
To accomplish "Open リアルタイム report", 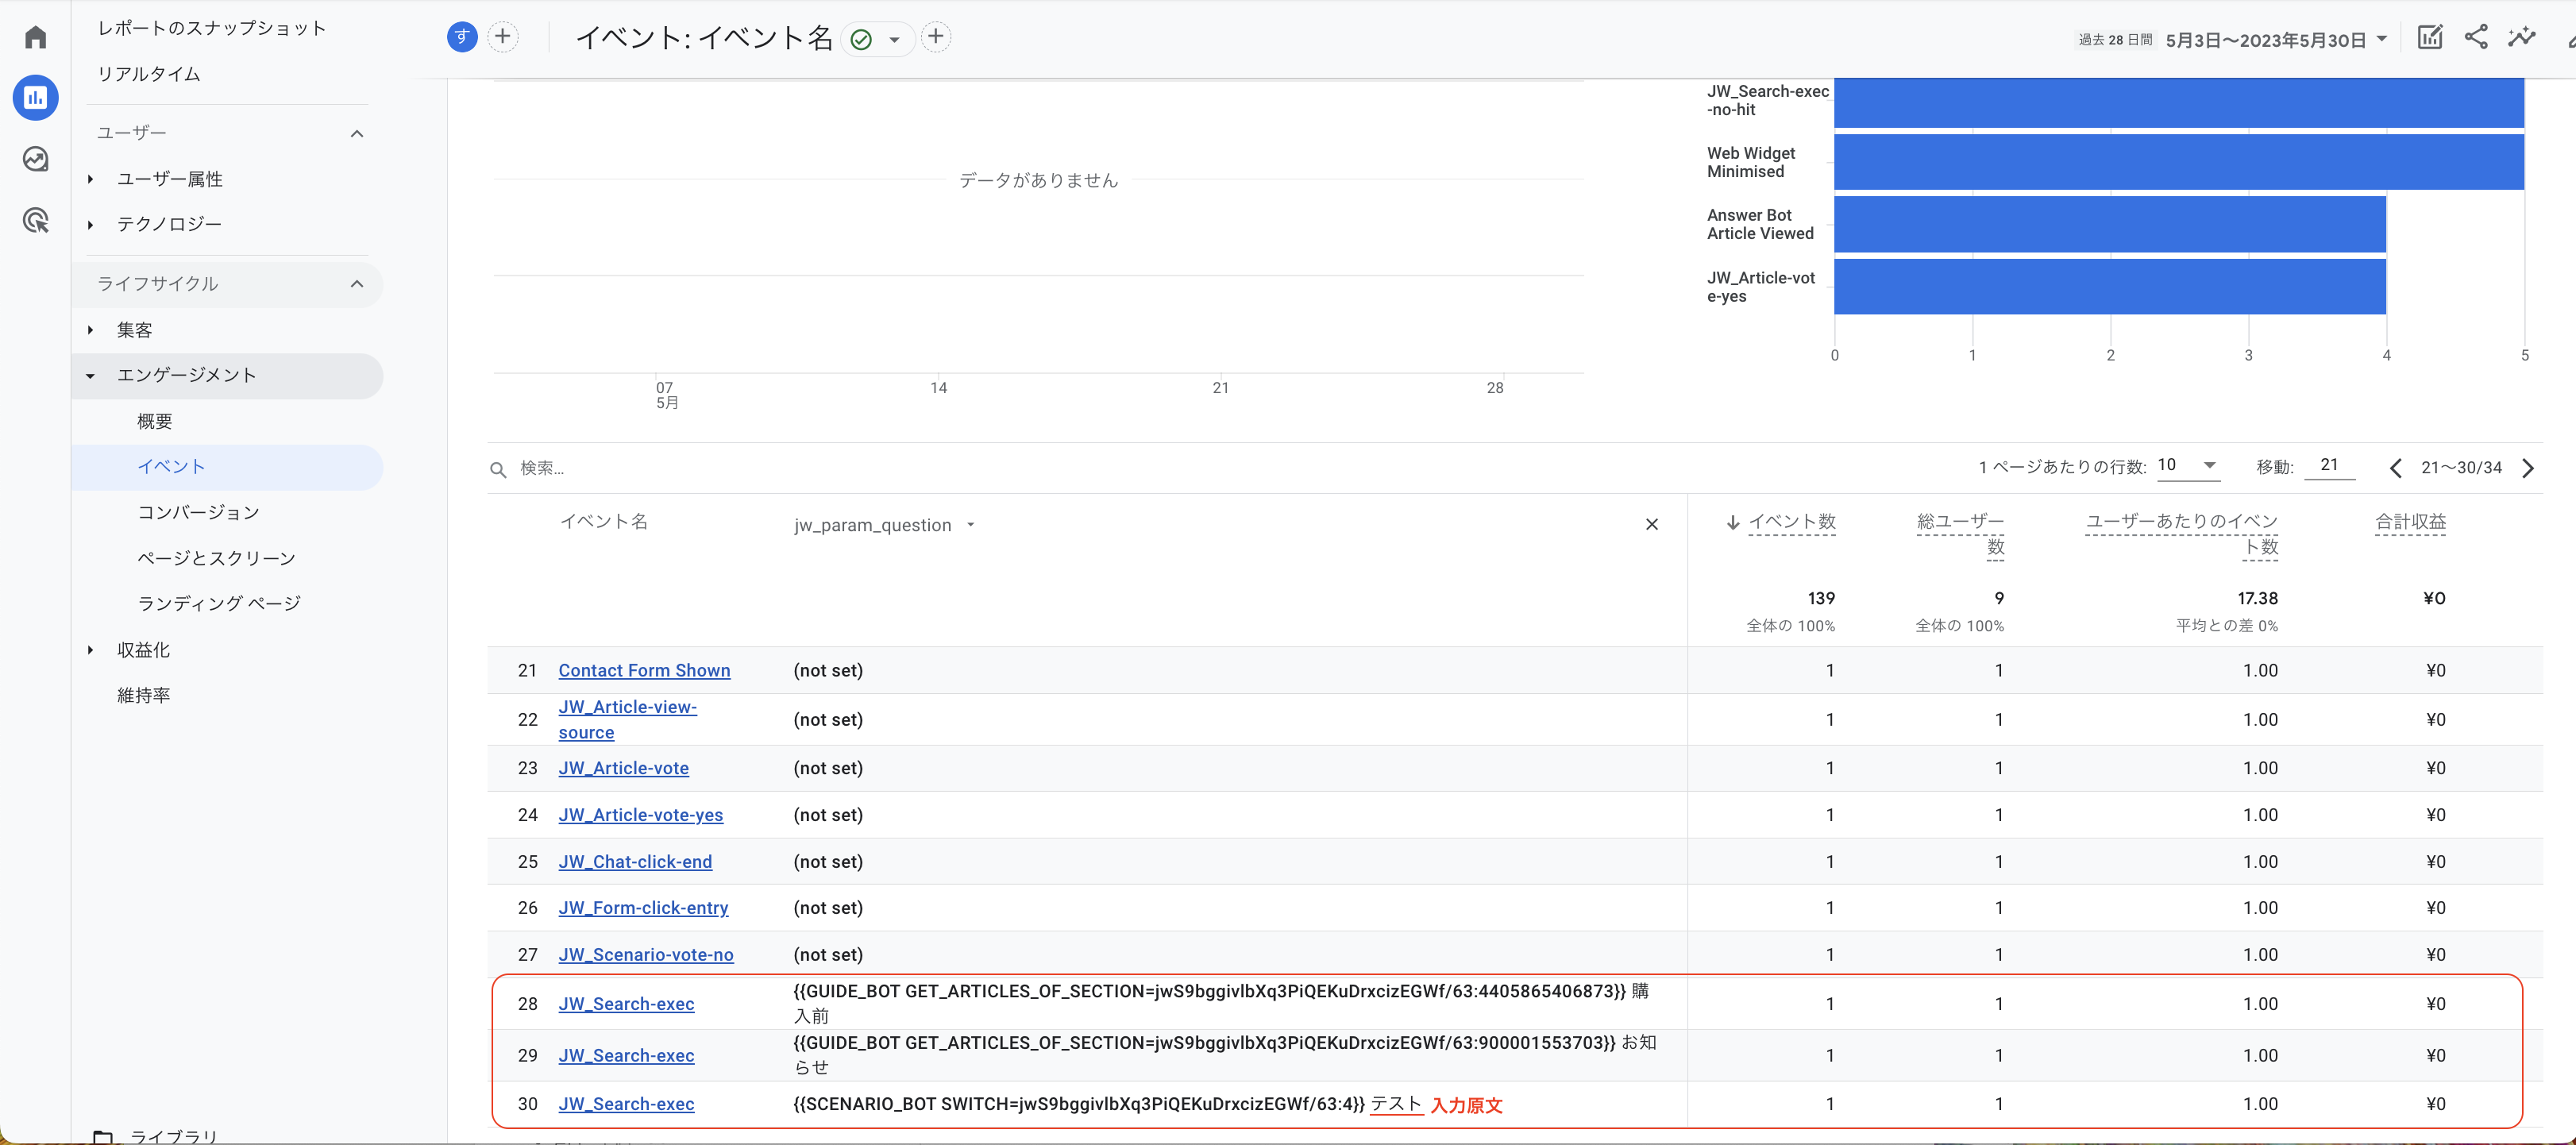I will tap(148, 74).
